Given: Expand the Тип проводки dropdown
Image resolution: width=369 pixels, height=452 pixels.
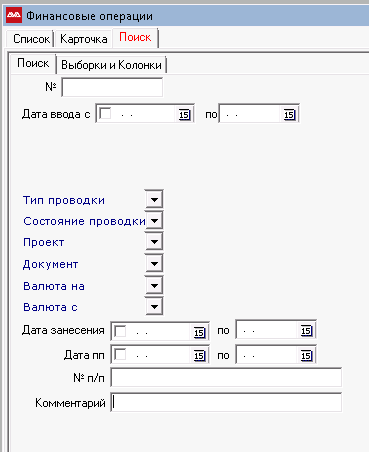Looking at the screenshot, I should click(x=154, y=199).
